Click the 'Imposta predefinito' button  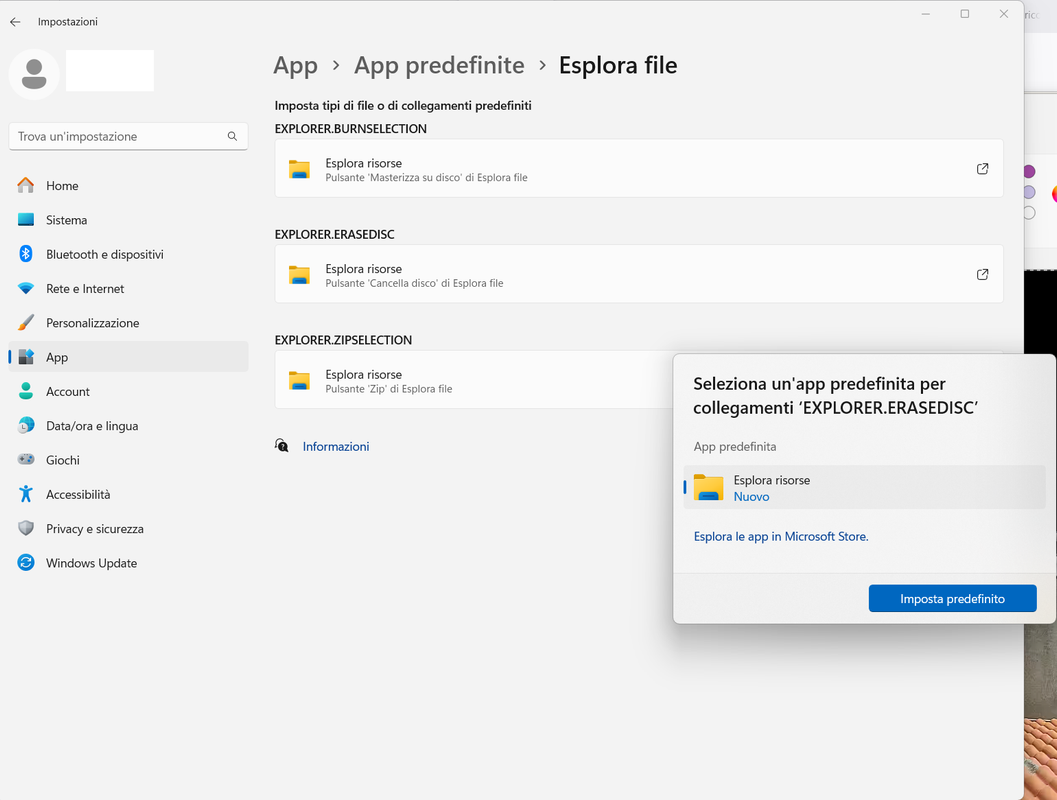coord(953,598)
